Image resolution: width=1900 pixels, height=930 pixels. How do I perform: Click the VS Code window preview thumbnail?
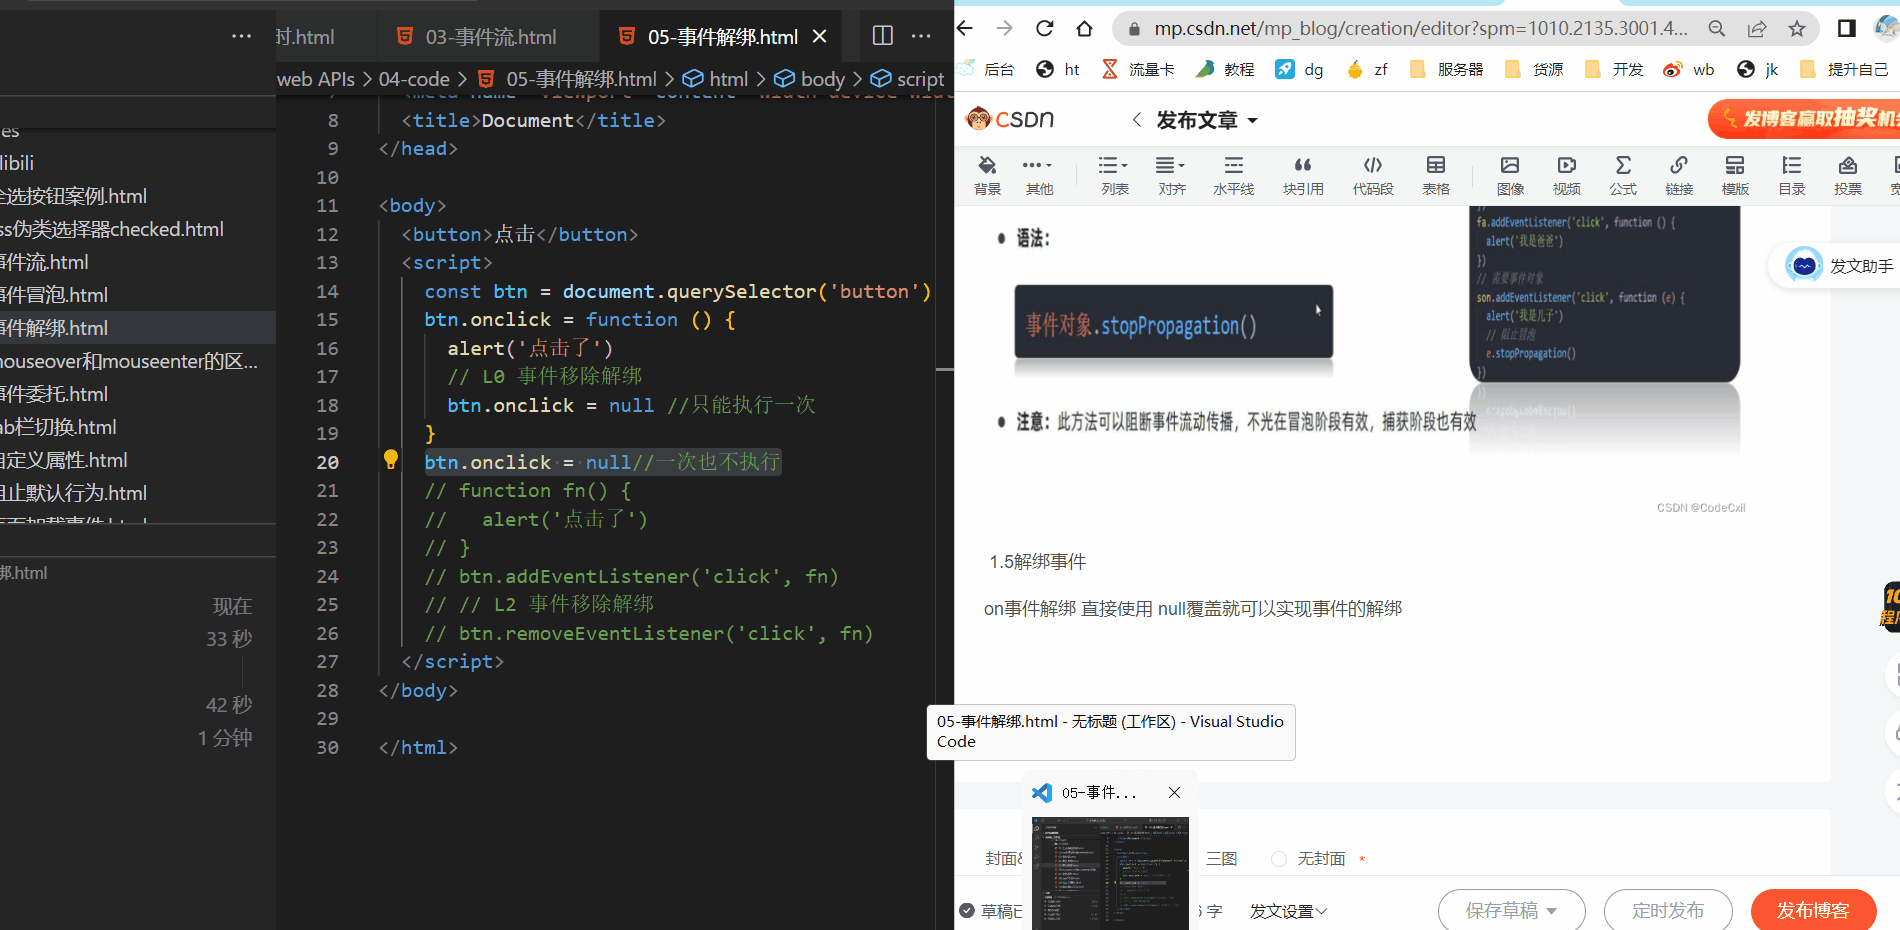(x=1110, y=873)
